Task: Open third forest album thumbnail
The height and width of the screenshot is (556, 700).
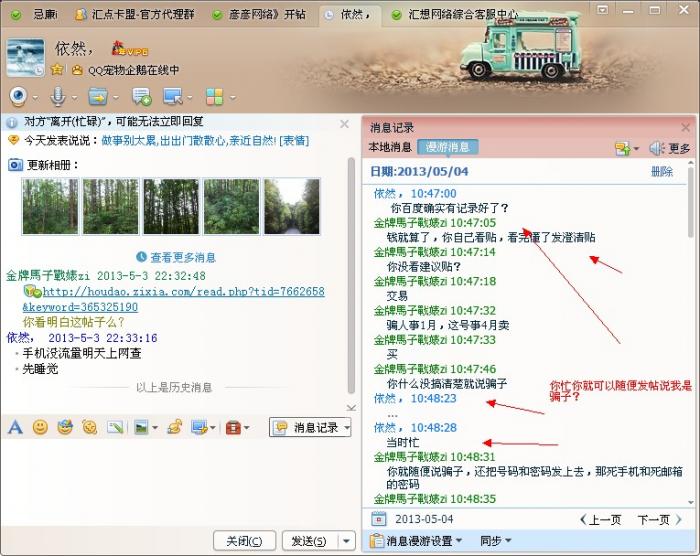Action: (x=171, y=206)
